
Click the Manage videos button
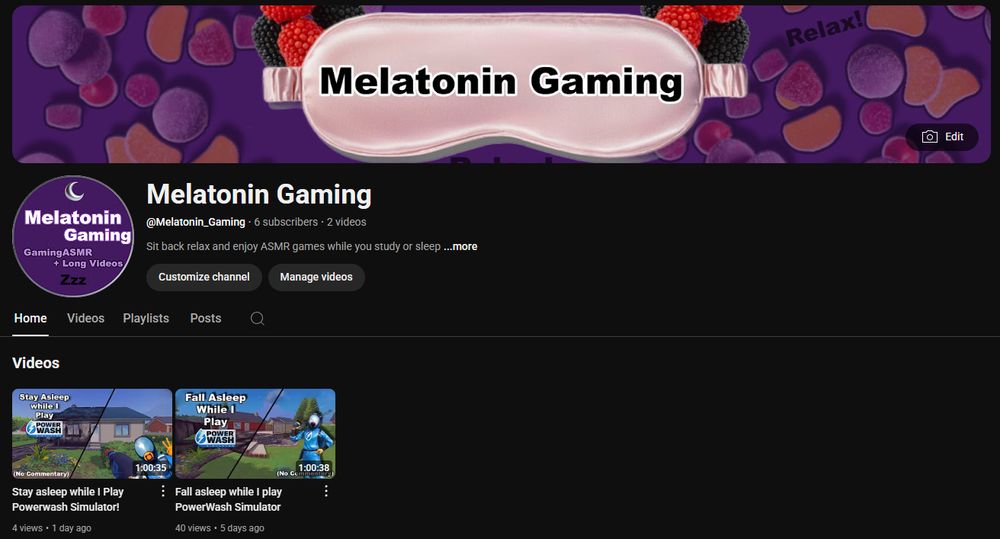(316, 277)
